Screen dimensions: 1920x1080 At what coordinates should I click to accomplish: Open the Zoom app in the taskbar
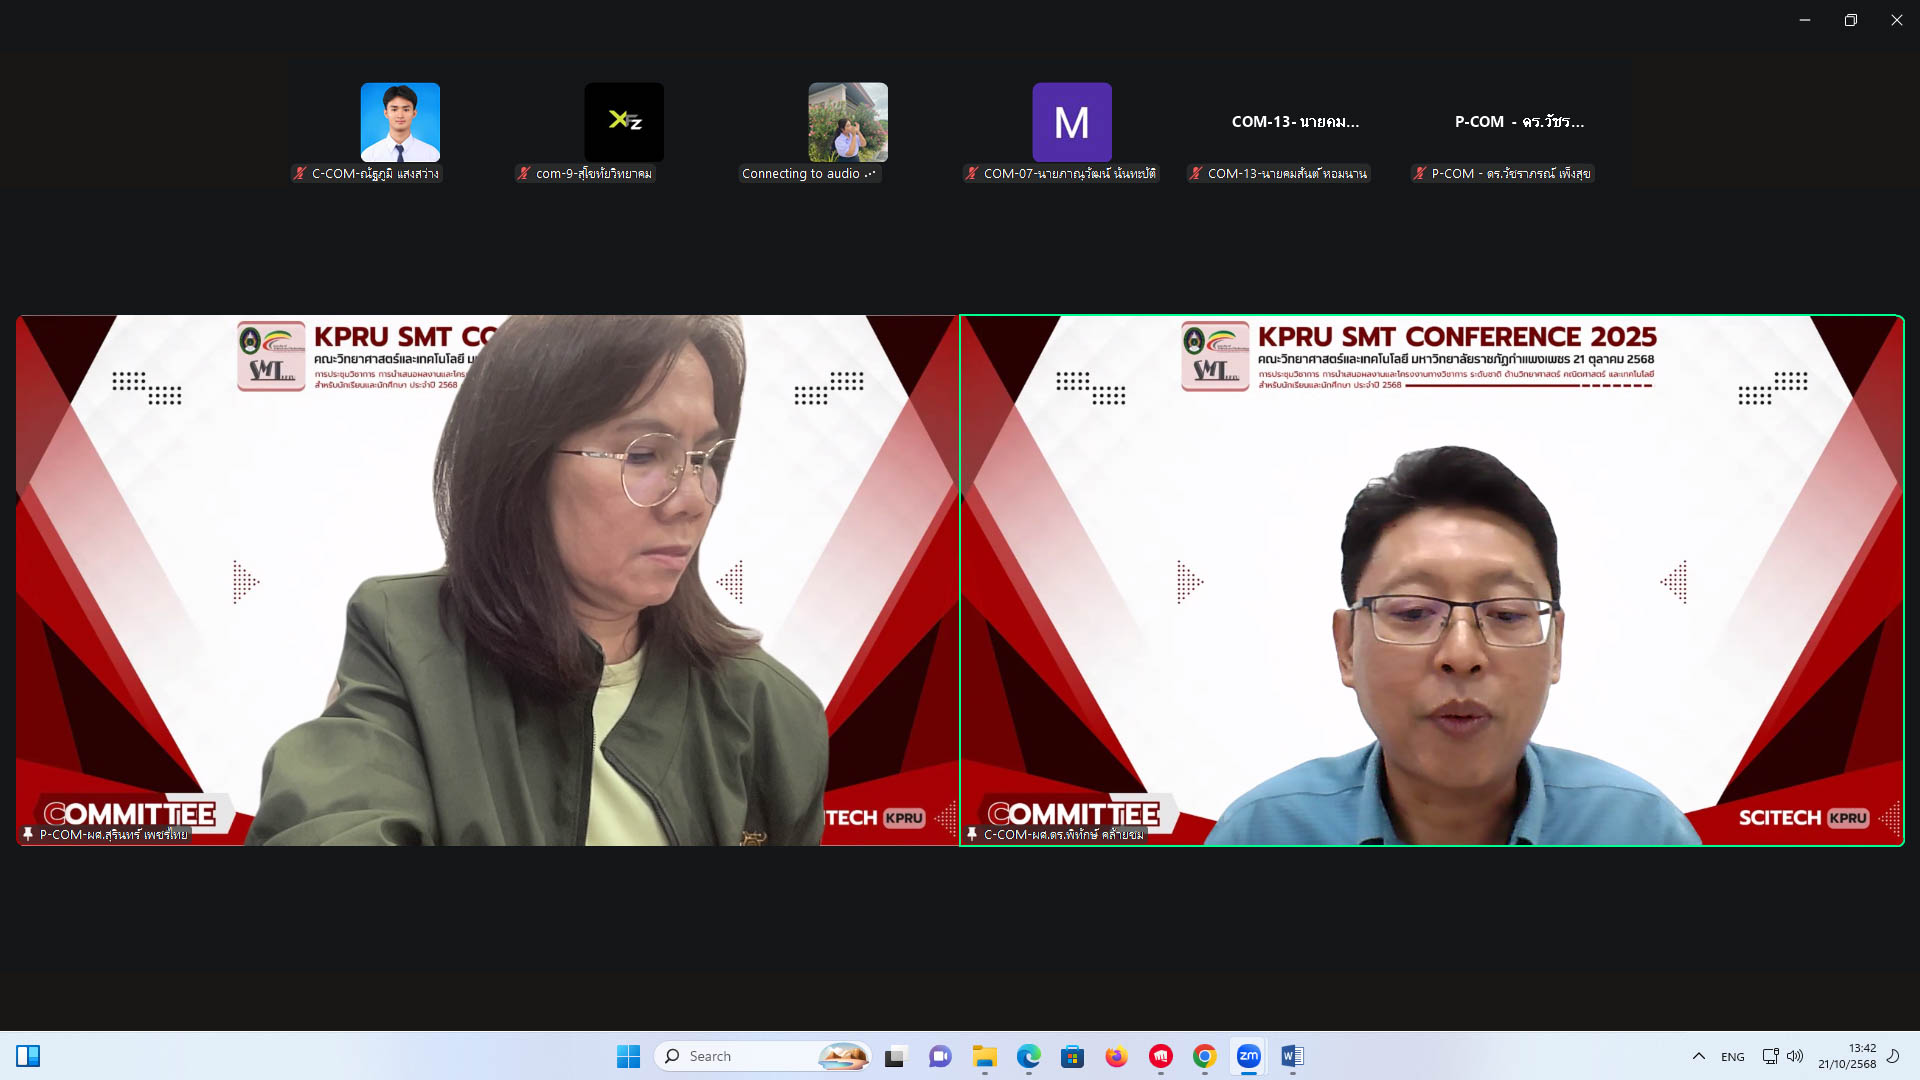coord(1248,1056)
